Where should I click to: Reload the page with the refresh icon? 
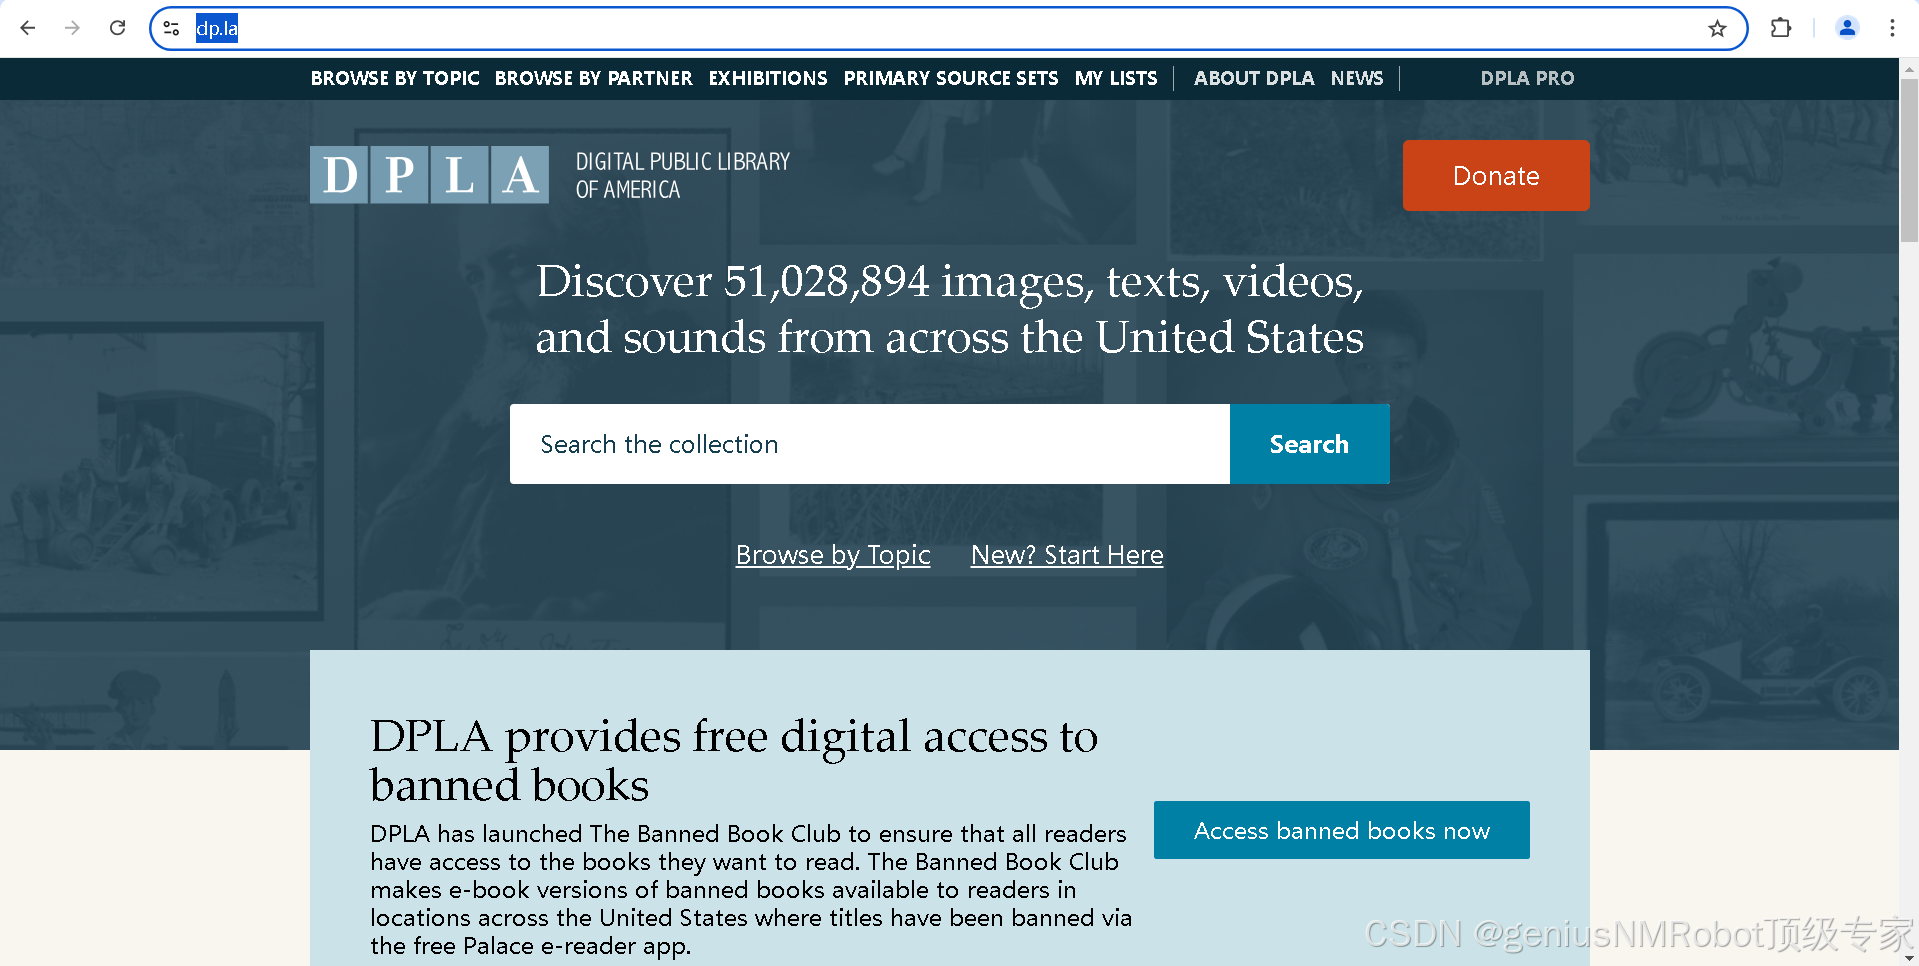[x=117, y=28]
